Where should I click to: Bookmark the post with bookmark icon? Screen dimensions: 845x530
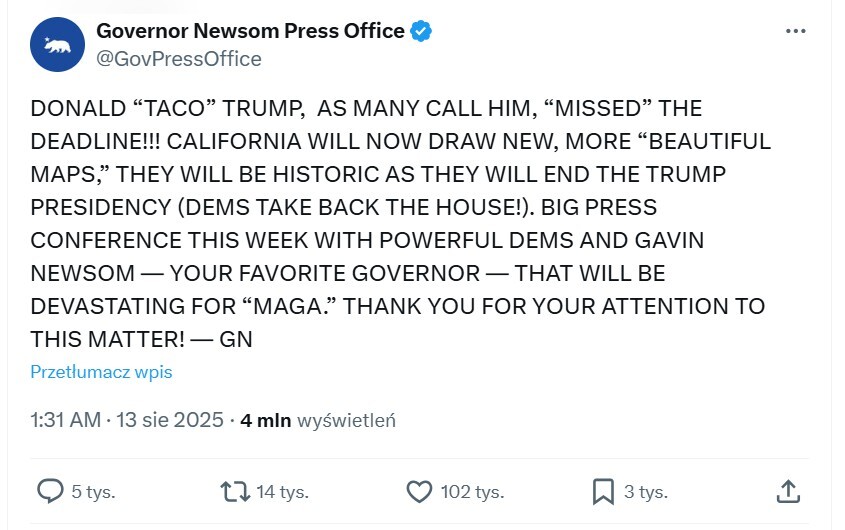point(603,491)
